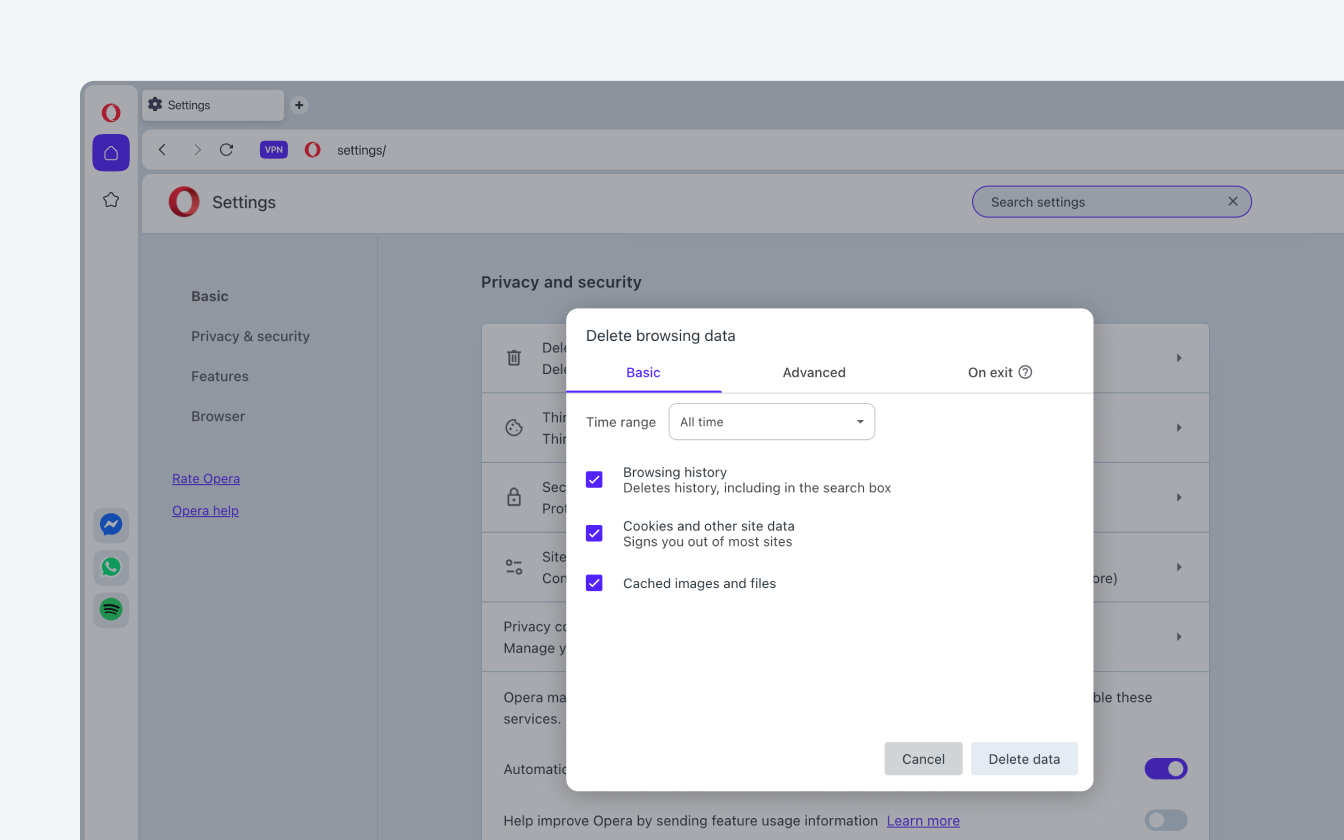Click the trash icon for delete browsing data
1344x840 pixels.
[514, 358]
